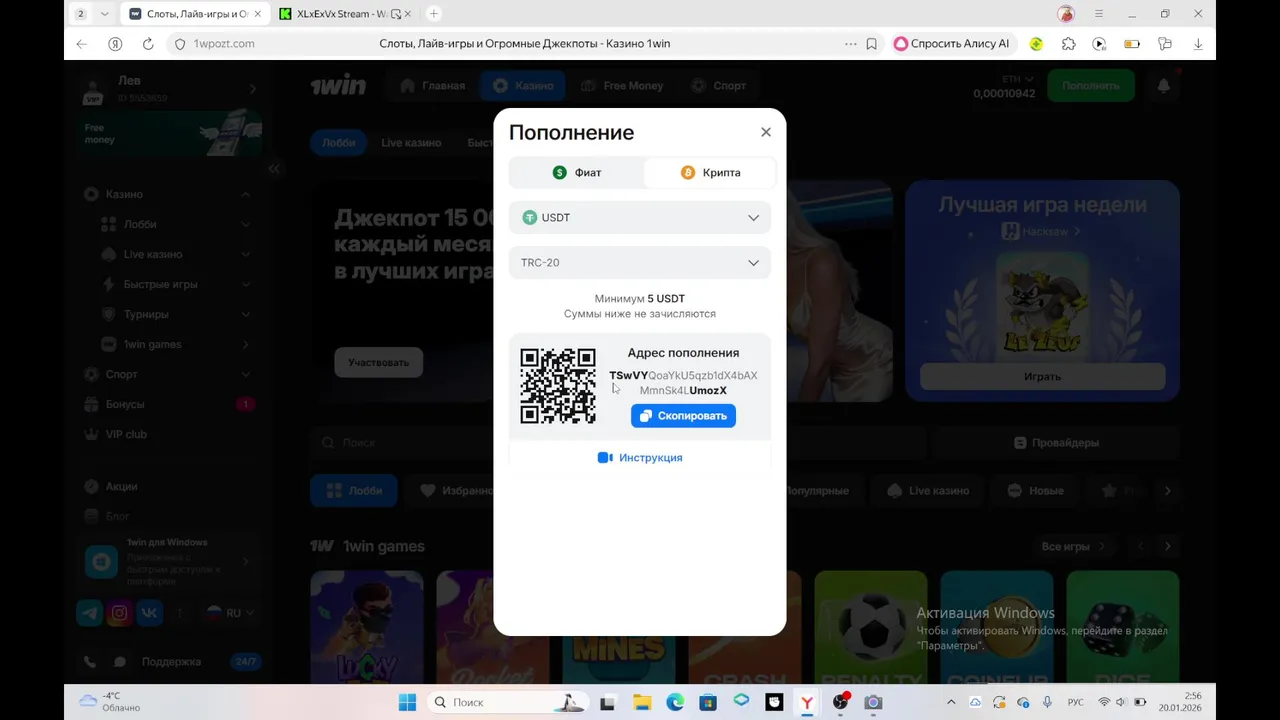This screenshot has height=720, width=1280.
Task: Click the green Пополнить header button
Action: point(1091,86)
